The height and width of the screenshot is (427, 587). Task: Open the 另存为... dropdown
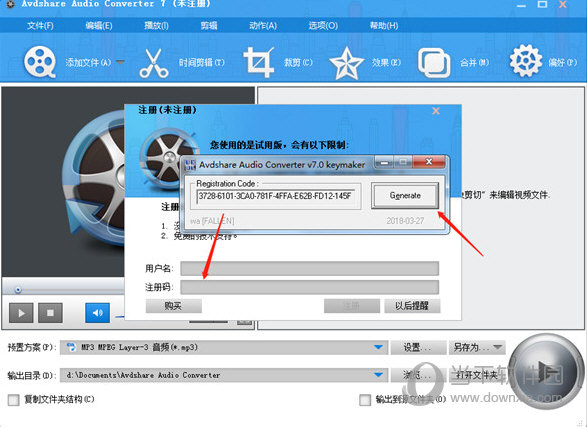pos(477,348)
